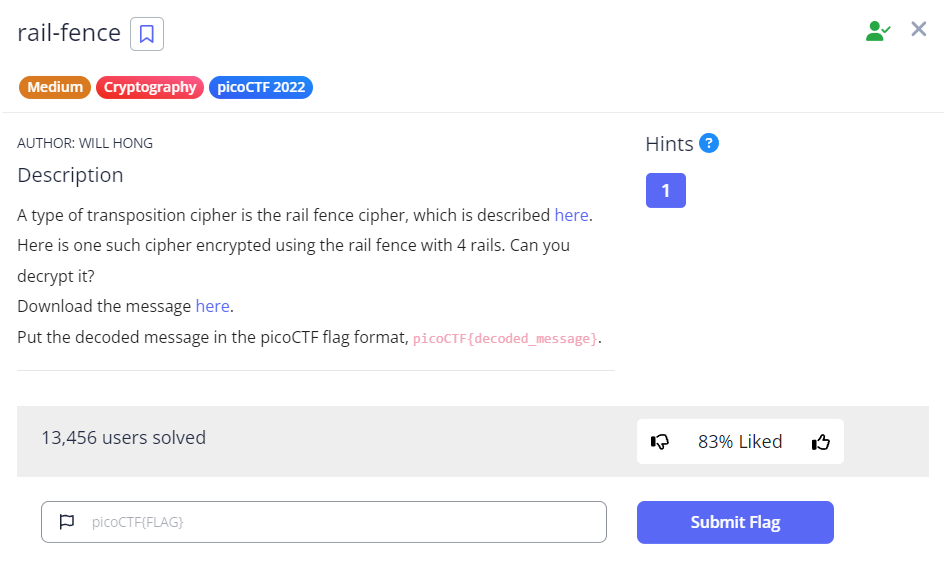Select the Cryptography category tag
Screen dimensions: 948x572
(150, 87)
